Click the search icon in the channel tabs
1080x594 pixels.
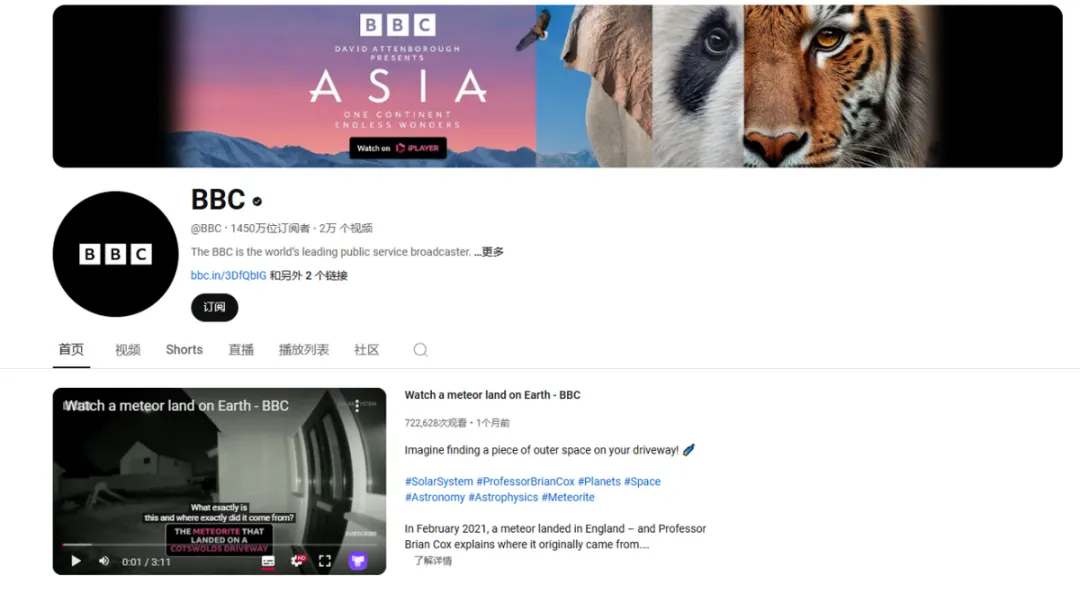point(420,350)
